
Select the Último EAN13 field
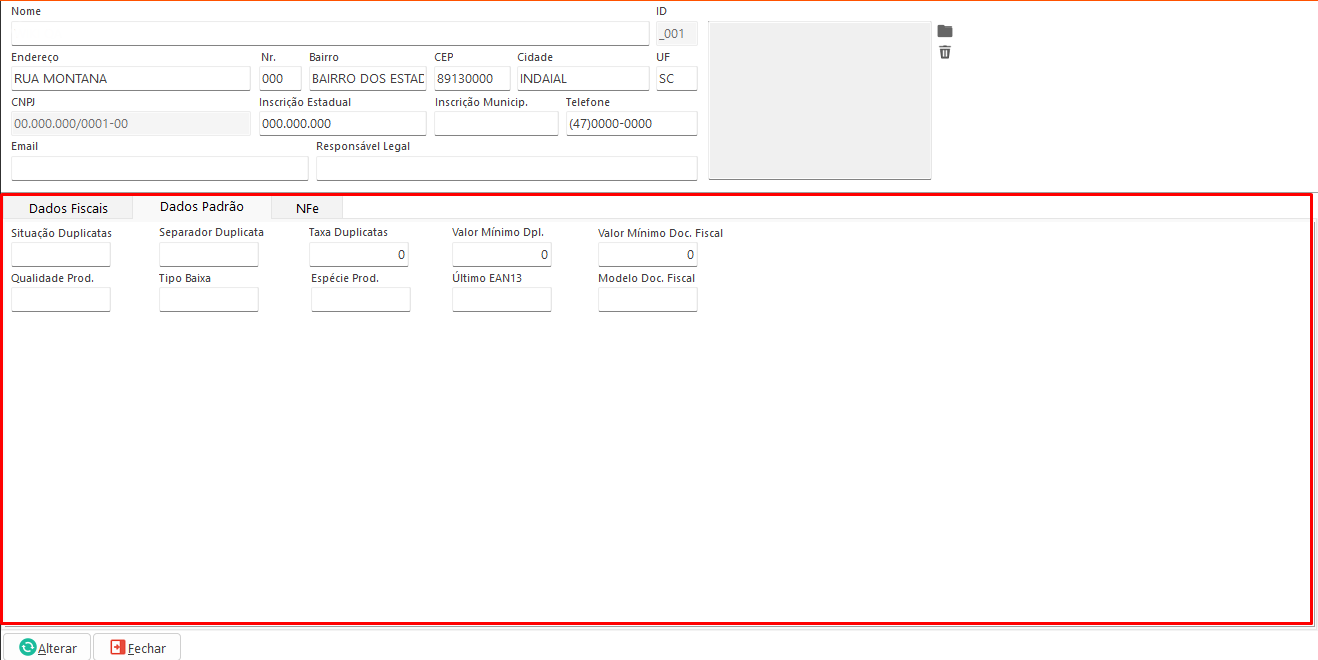(x=501, y=300)
